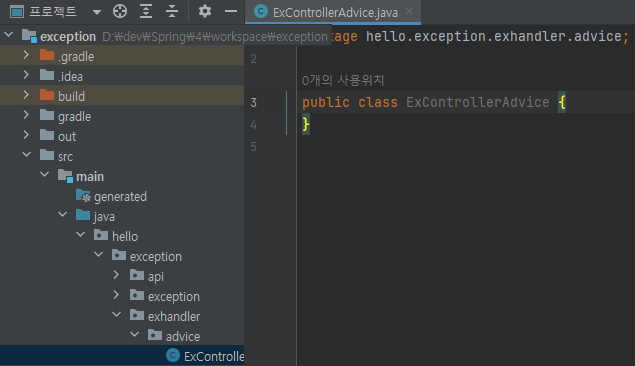Click the closing brace on line 4
The width and height of the screenshot is (635, 366).
pos(306,124)
